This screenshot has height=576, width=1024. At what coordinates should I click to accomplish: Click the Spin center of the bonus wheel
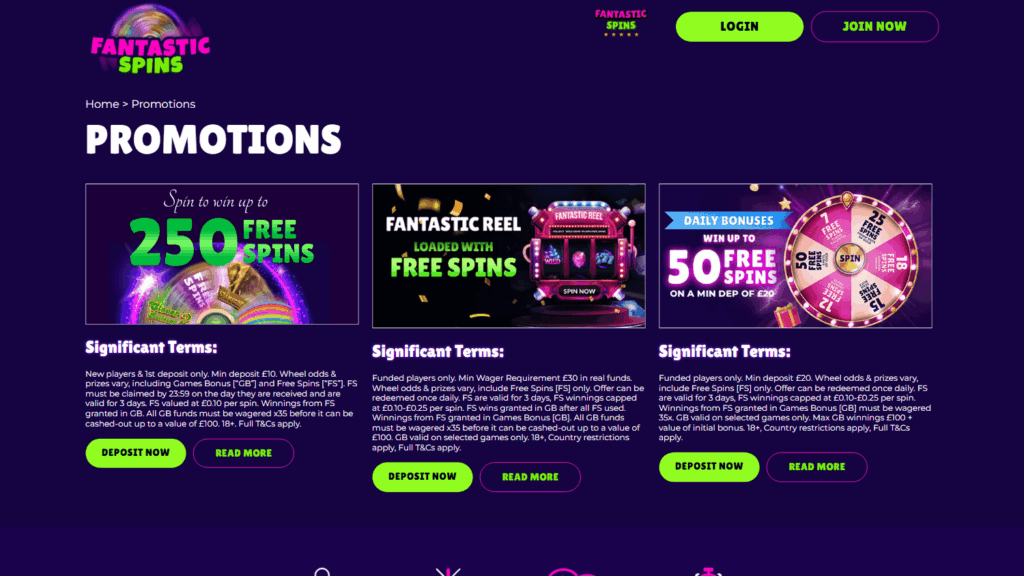tap(850, 258)
